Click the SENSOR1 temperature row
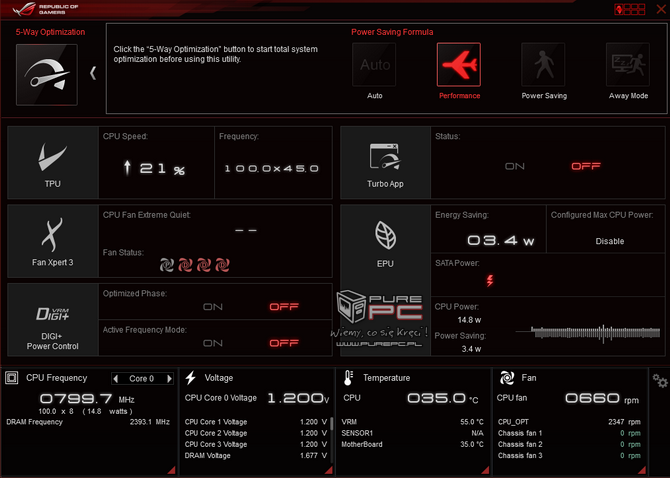The height and width of the screenshot is (478, 670). click(x=412, y=433)
